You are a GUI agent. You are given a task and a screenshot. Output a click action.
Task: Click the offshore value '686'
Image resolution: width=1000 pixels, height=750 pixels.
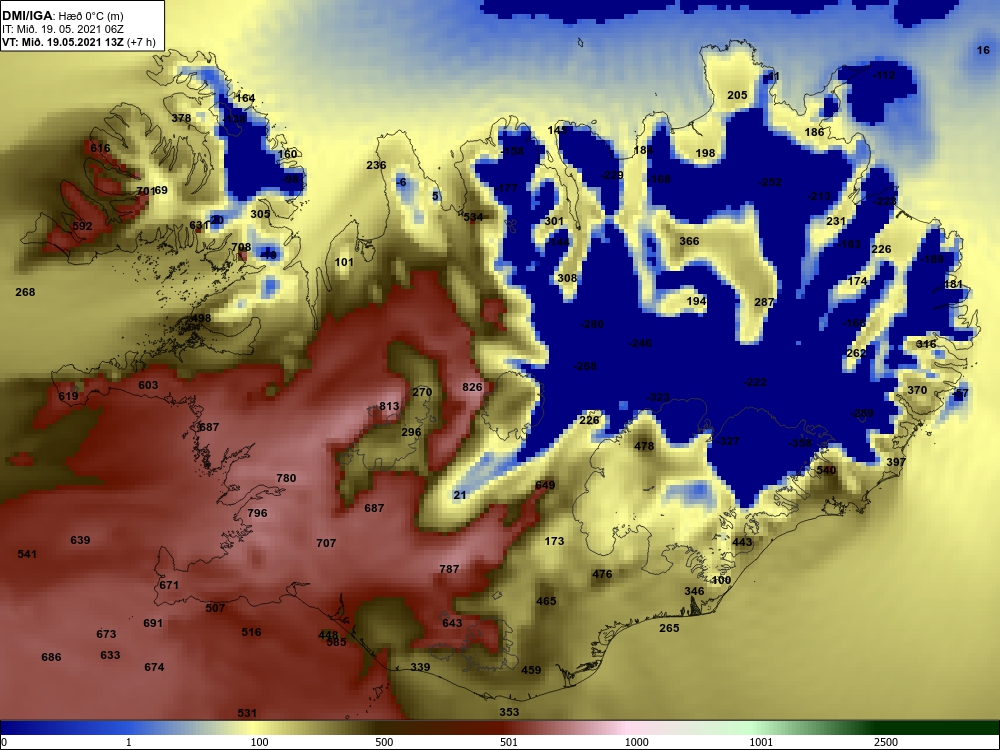[x=51, y=658]
